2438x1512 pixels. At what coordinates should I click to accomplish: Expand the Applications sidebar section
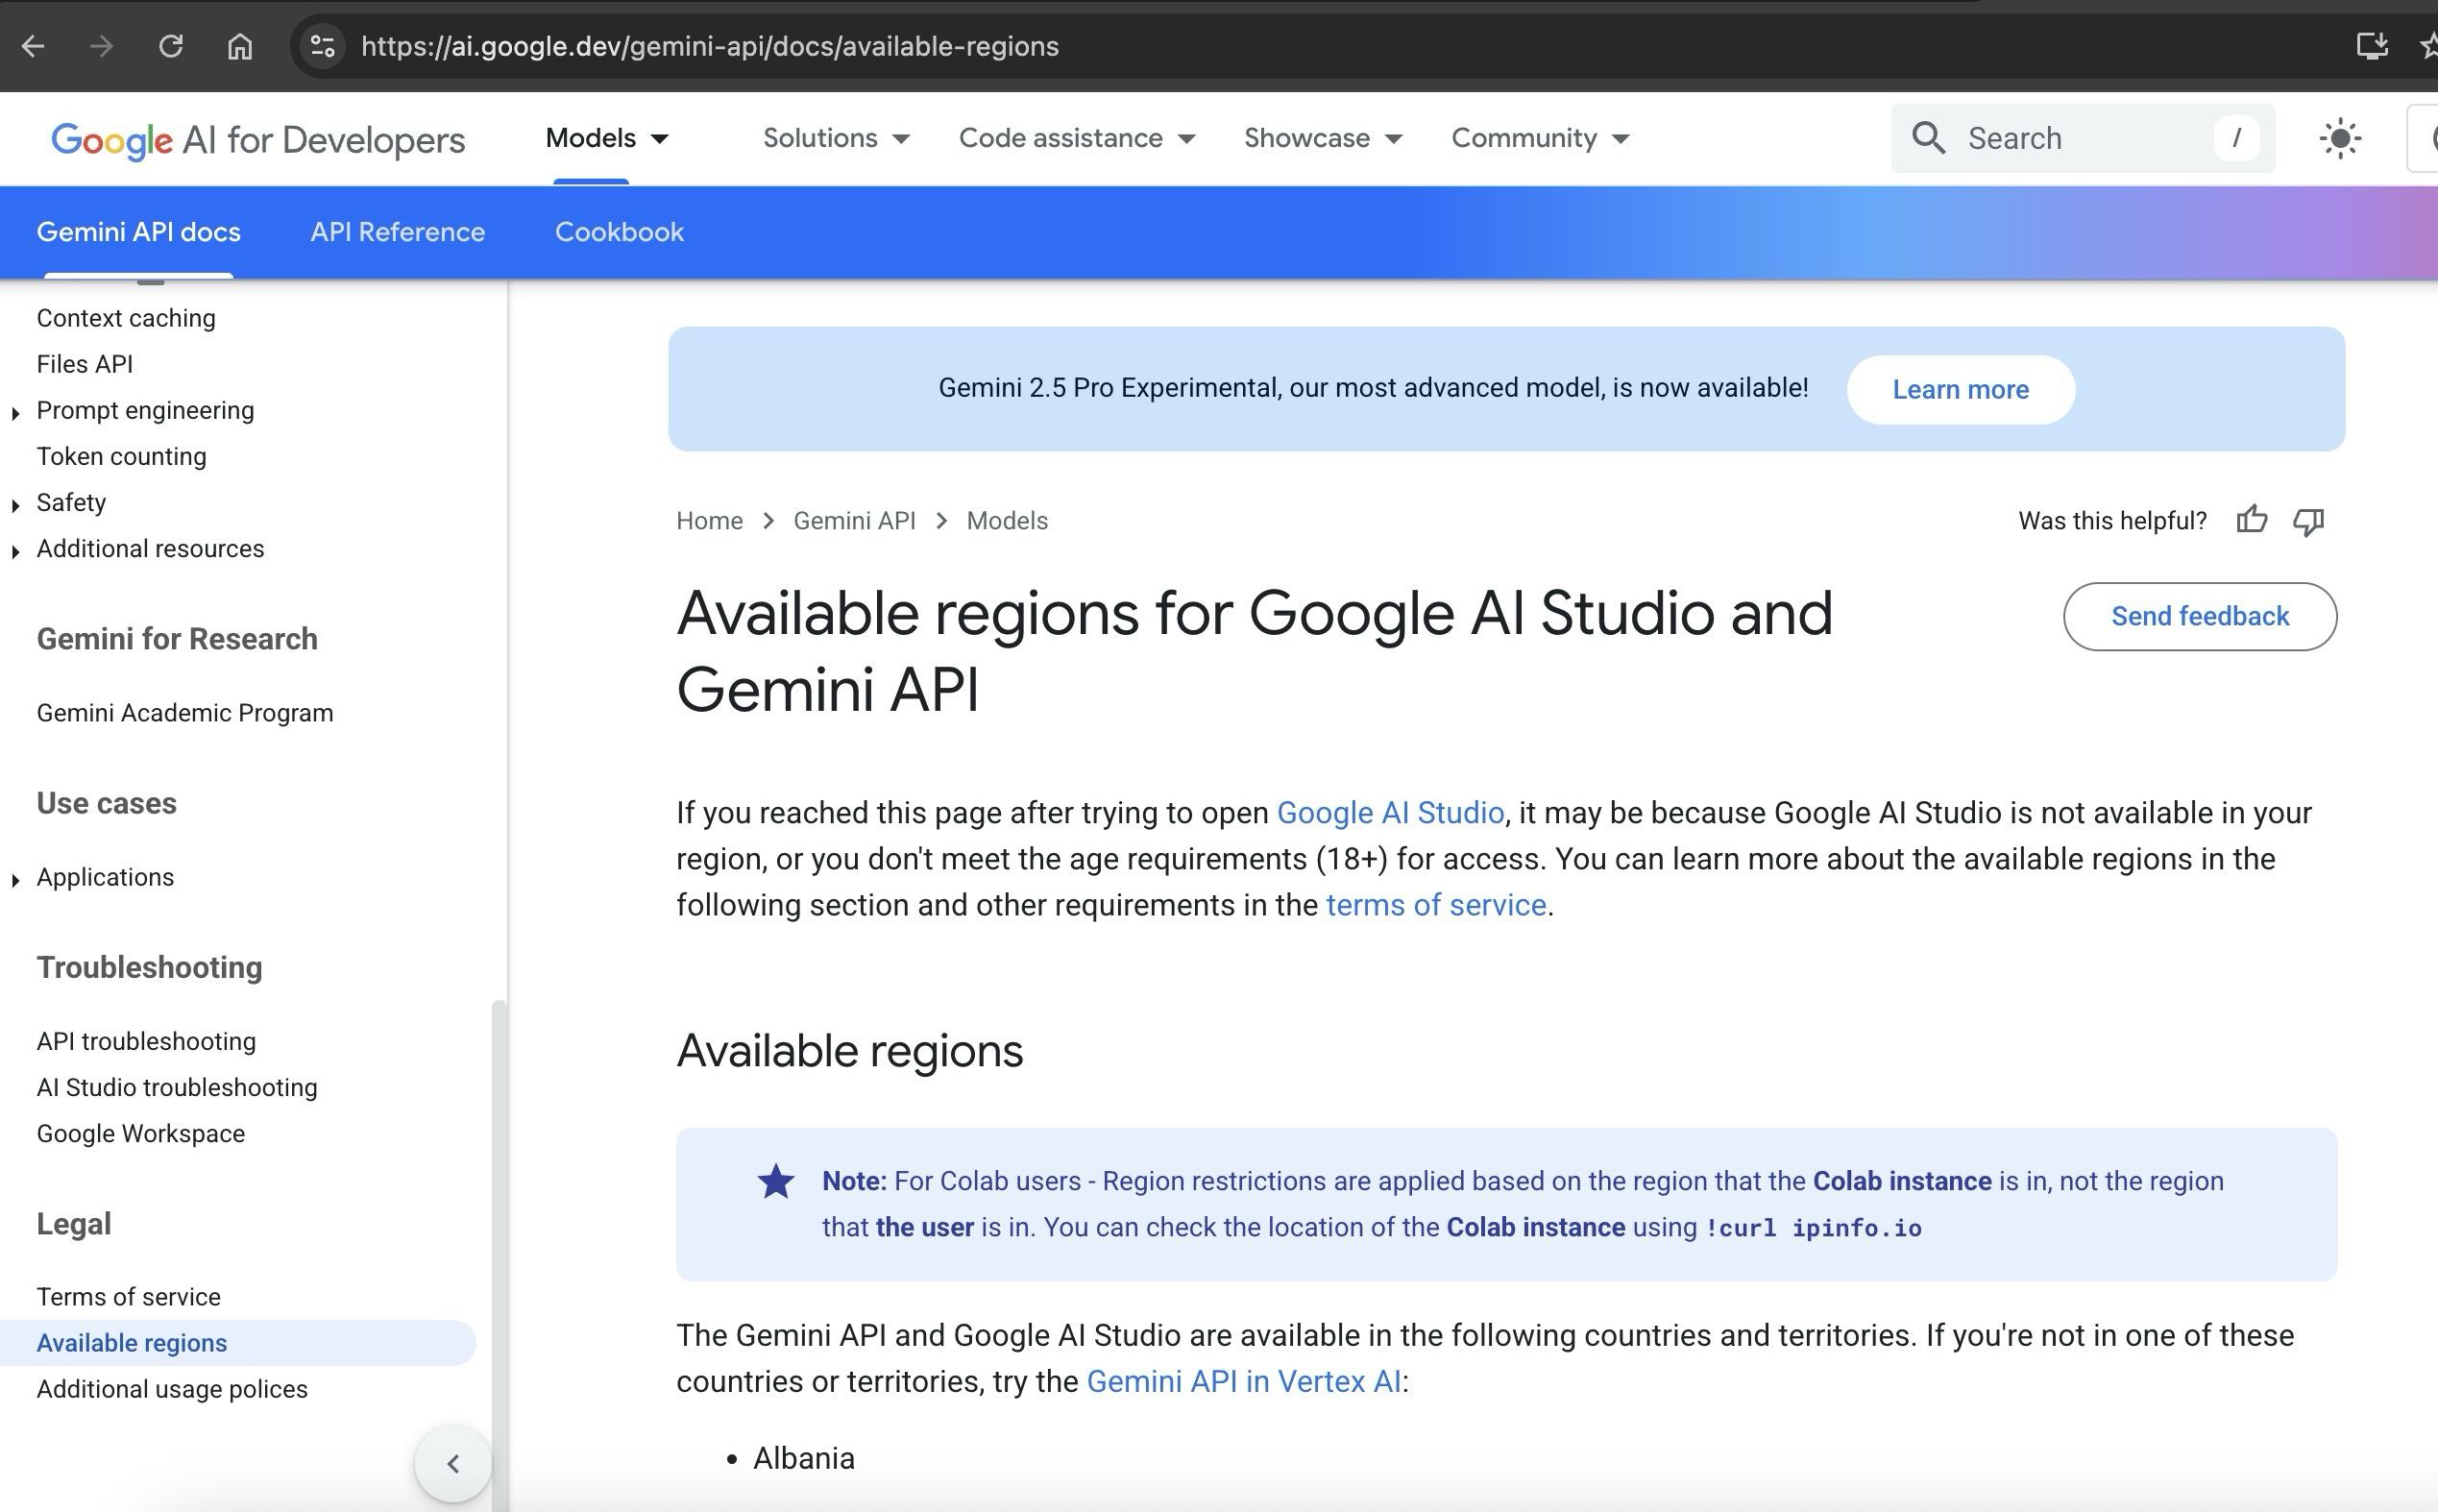tap(15, 879)
